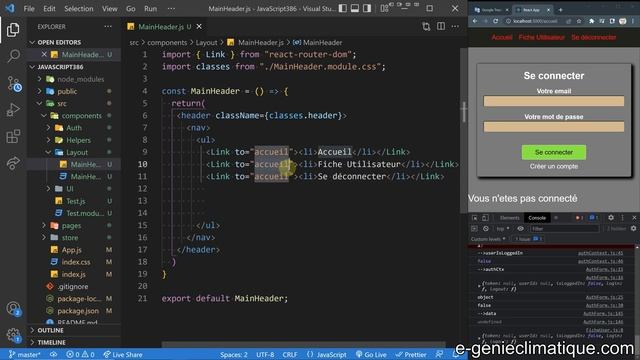The height and width of the screenshot is (360, 640).
Task: Open the Live Share activity bar icon
Action: tap(13, 163)
